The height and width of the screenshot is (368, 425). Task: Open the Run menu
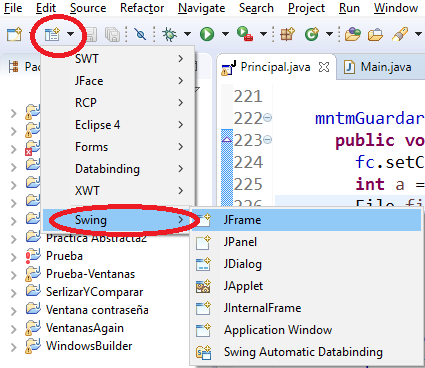click(x=349, y=8)
